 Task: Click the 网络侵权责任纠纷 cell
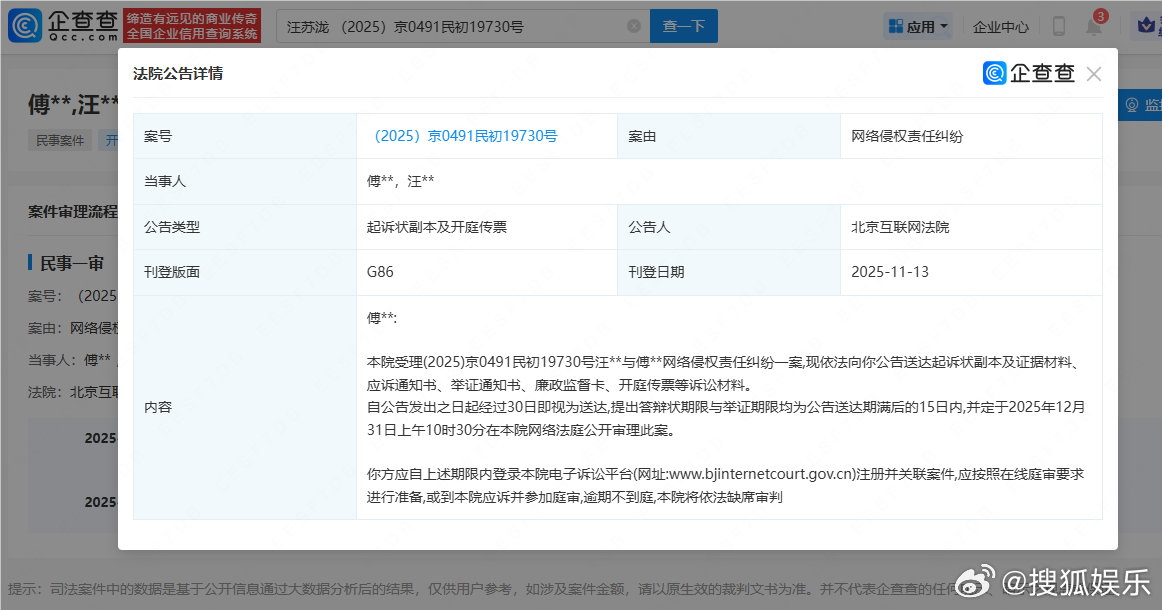click(971, 136)
